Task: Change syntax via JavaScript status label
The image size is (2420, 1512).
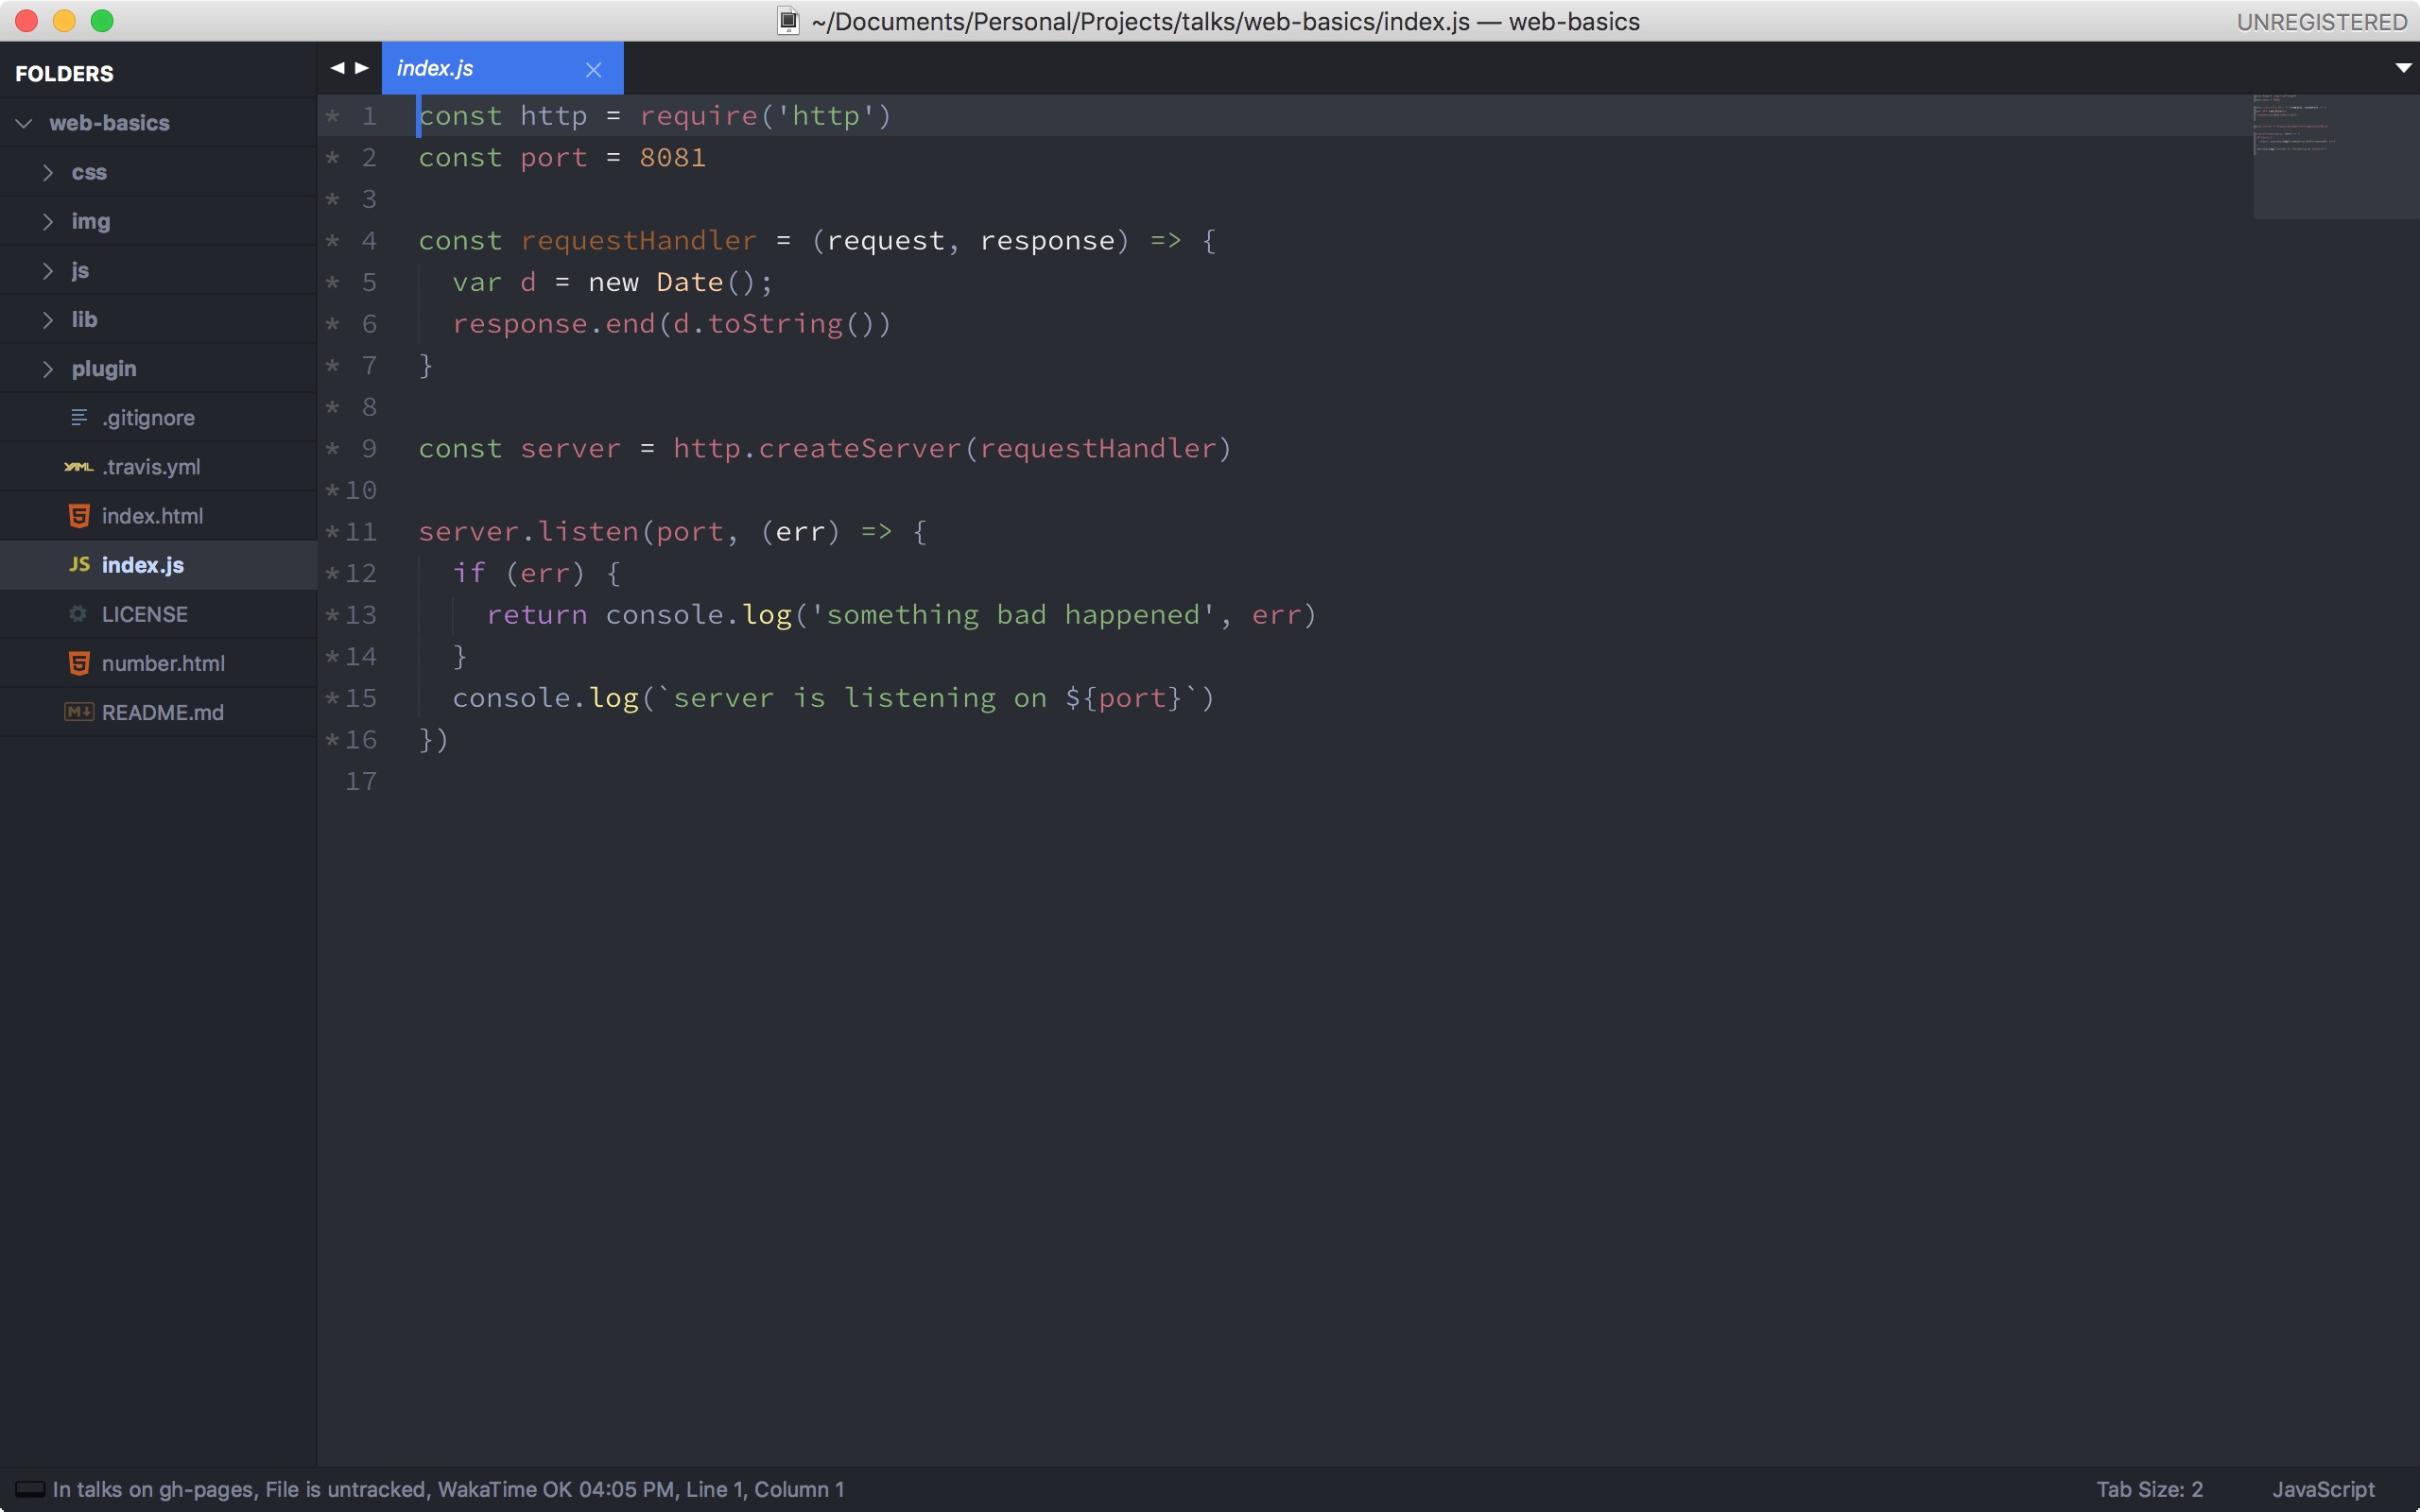Action: coord(2322,1489)
